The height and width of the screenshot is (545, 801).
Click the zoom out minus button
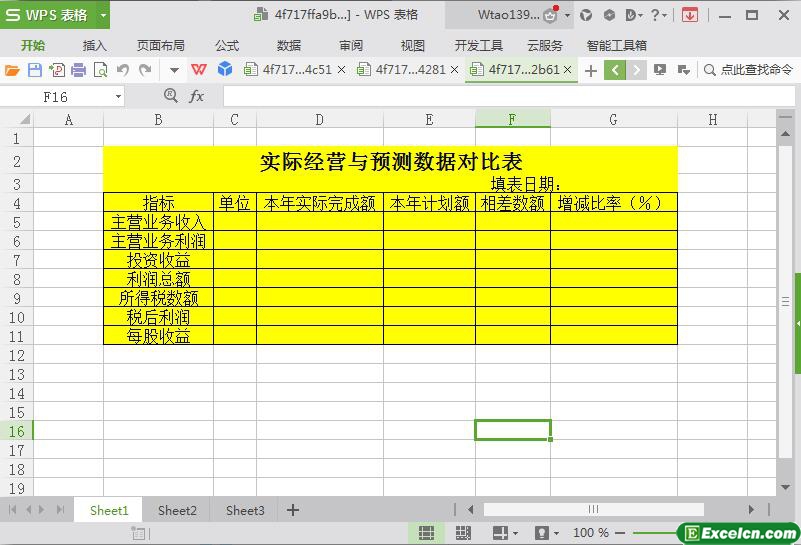(x=620, y=533)
